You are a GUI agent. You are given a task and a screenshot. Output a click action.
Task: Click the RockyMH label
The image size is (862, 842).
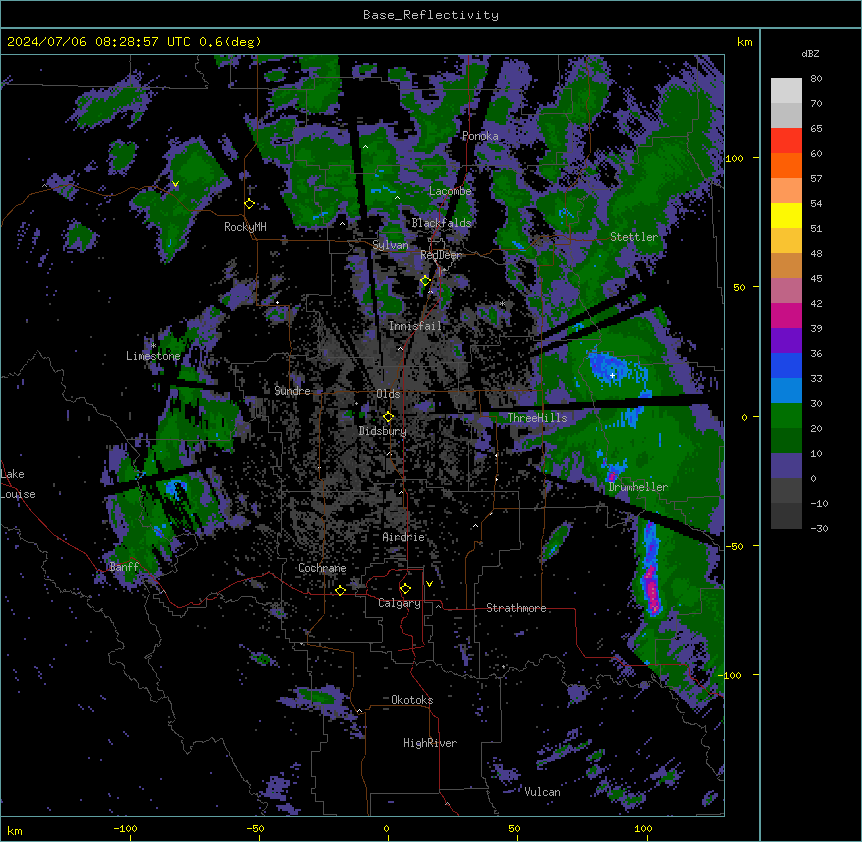(245, 227)
